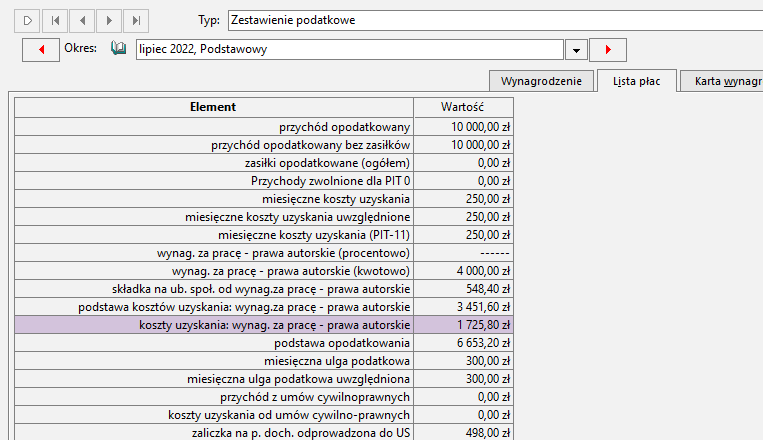
Task: Click the period field lipiec 2022, Podstawowy
Action: tap(350, 50)
